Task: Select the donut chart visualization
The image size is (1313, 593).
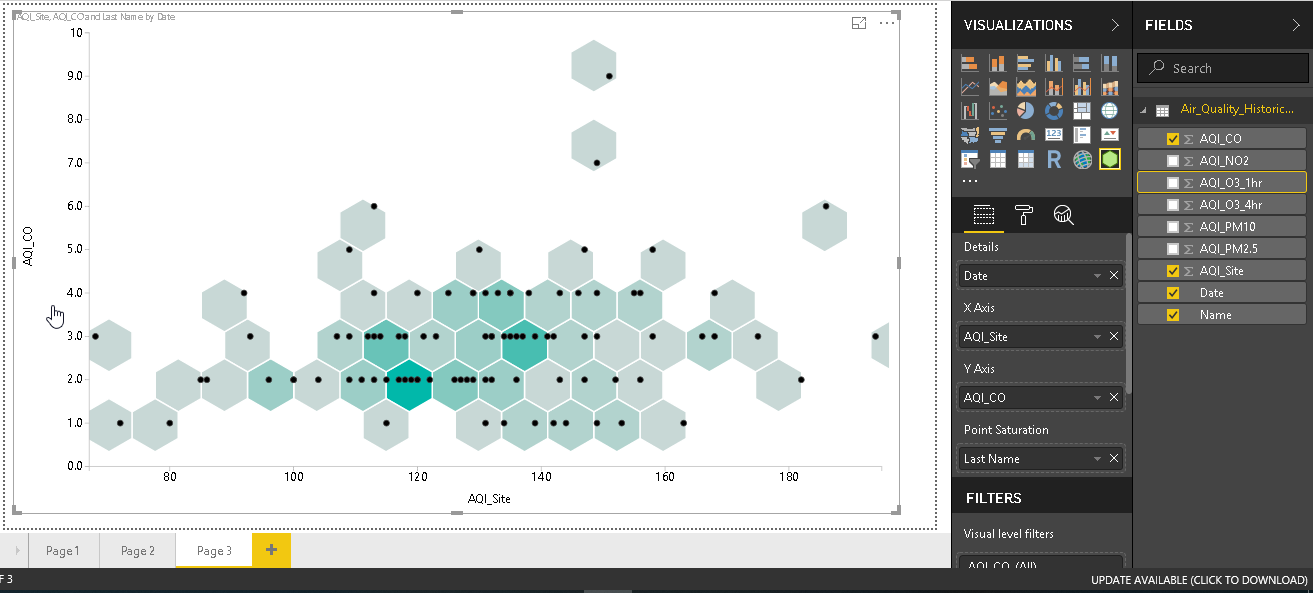Action: [x=1054, y=111]
